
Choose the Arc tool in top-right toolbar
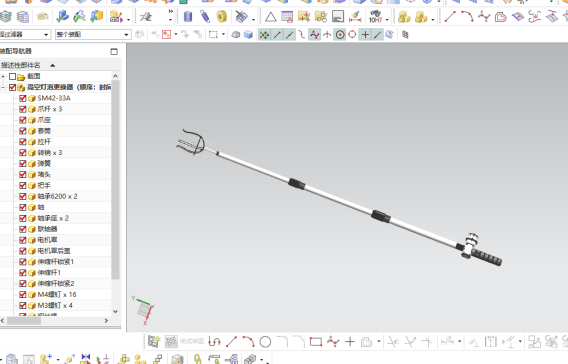coord(467,17)
